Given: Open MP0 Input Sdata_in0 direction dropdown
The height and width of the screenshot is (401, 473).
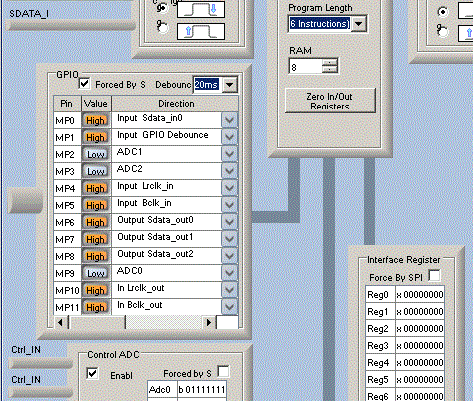Looking at the screenshot, I should pos(229,120).
